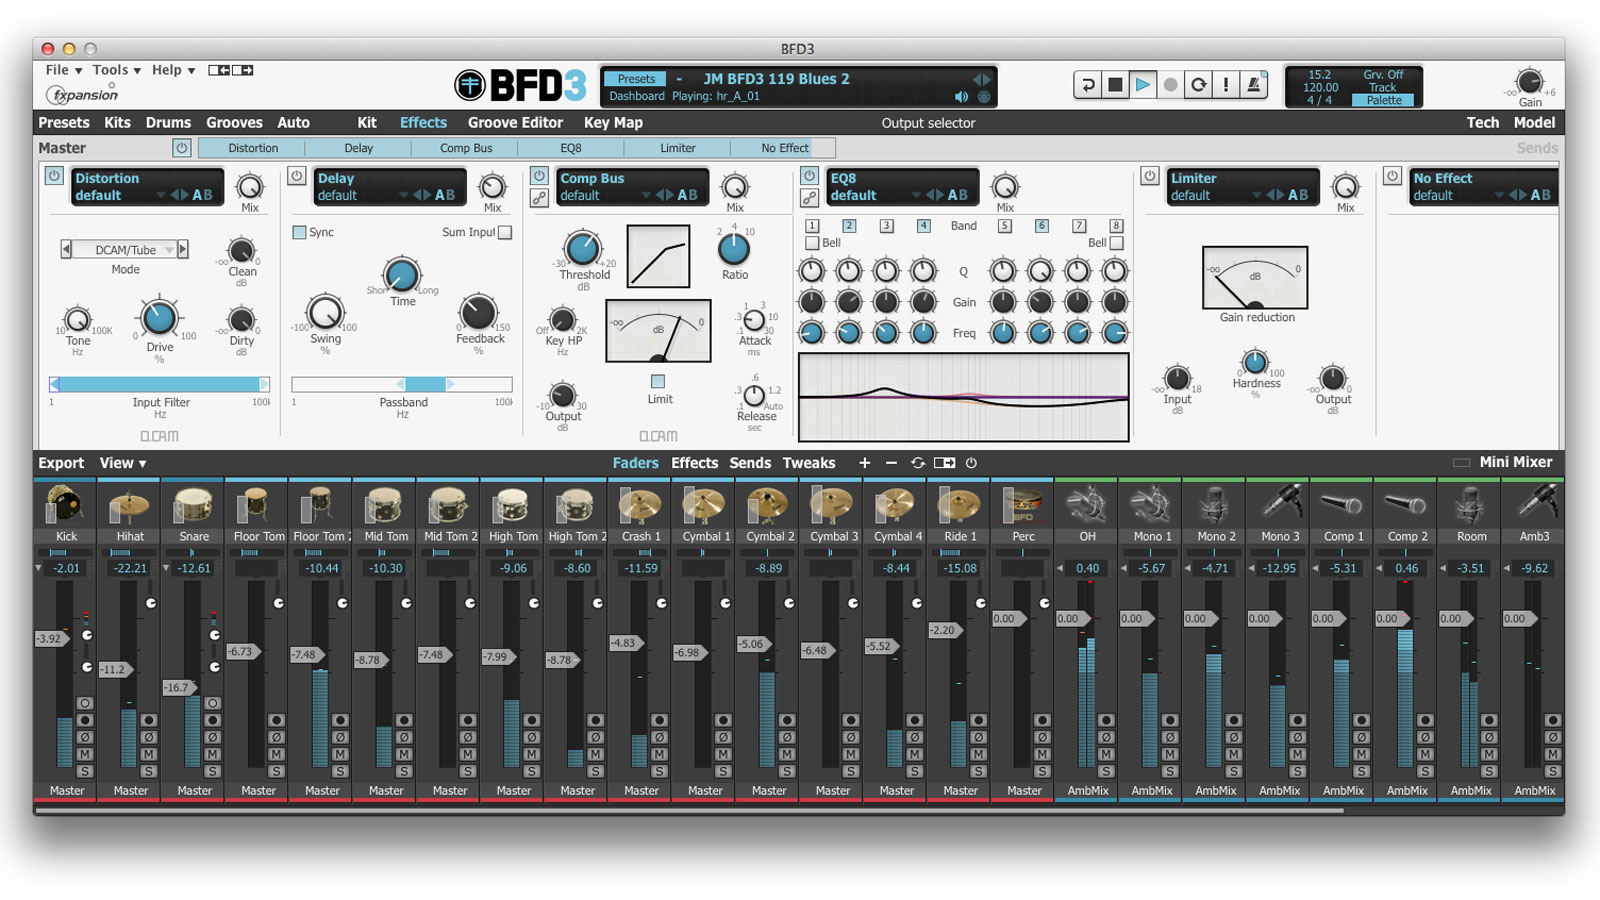Click the return-to-start transport button
Image resolution: width=1600 pixels, height=900 pixels.
(1087, 85)
